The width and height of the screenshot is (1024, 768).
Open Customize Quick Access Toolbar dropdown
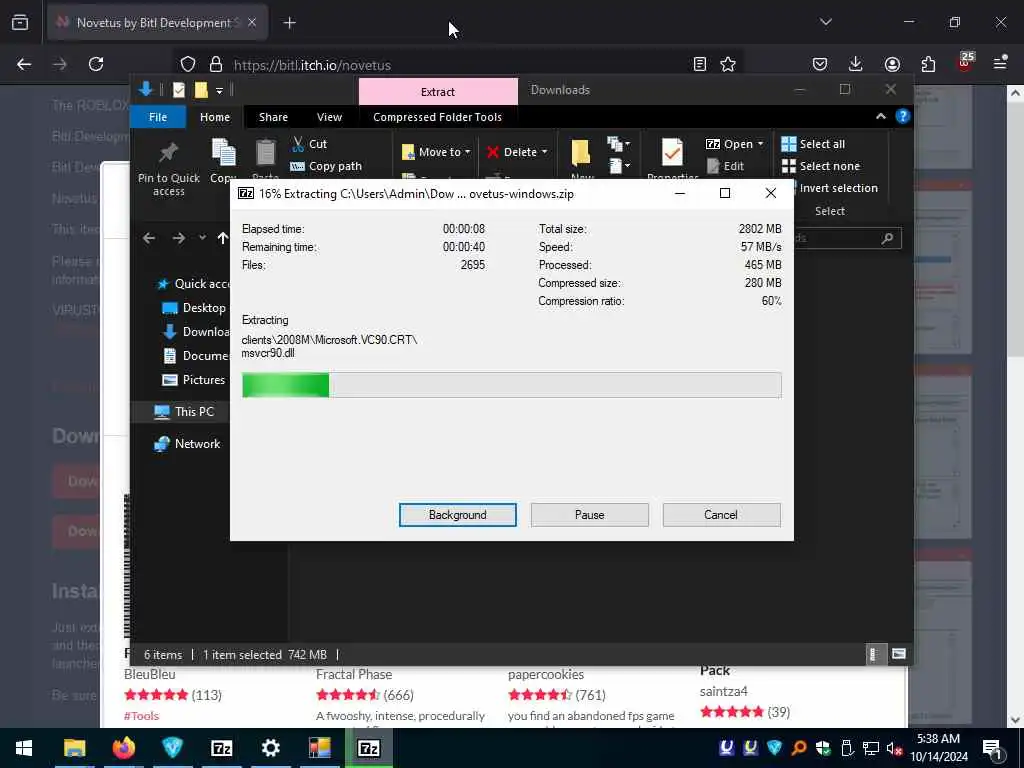[x=219, y=90]
